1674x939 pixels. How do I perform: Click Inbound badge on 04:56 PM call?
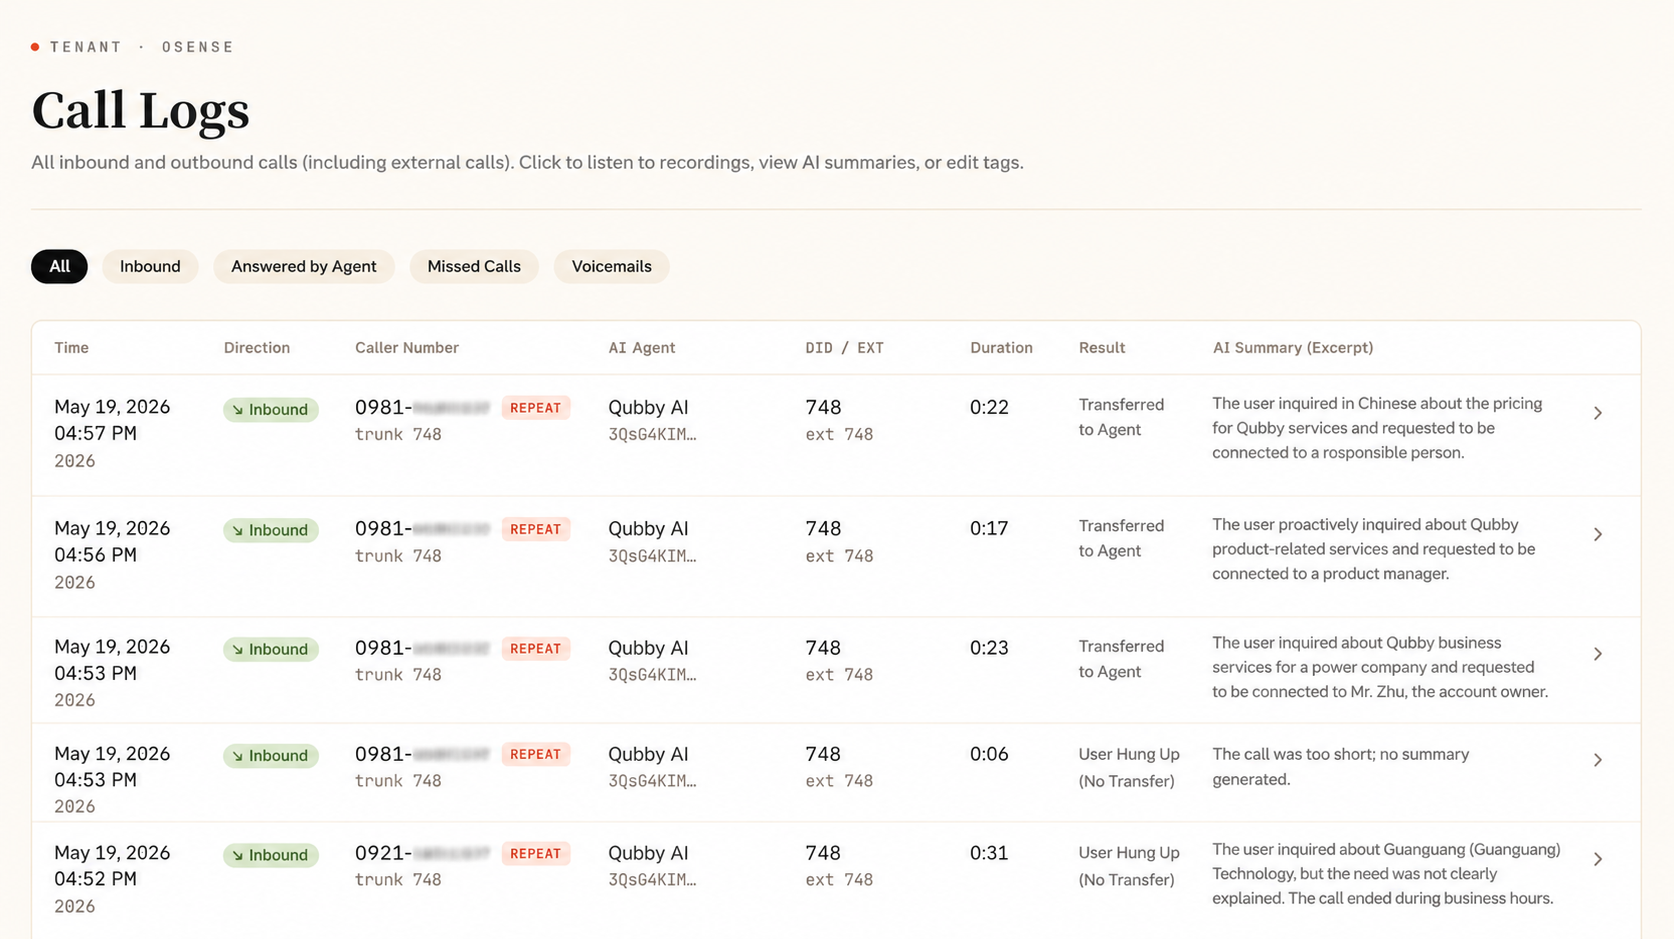pos(271,530)
